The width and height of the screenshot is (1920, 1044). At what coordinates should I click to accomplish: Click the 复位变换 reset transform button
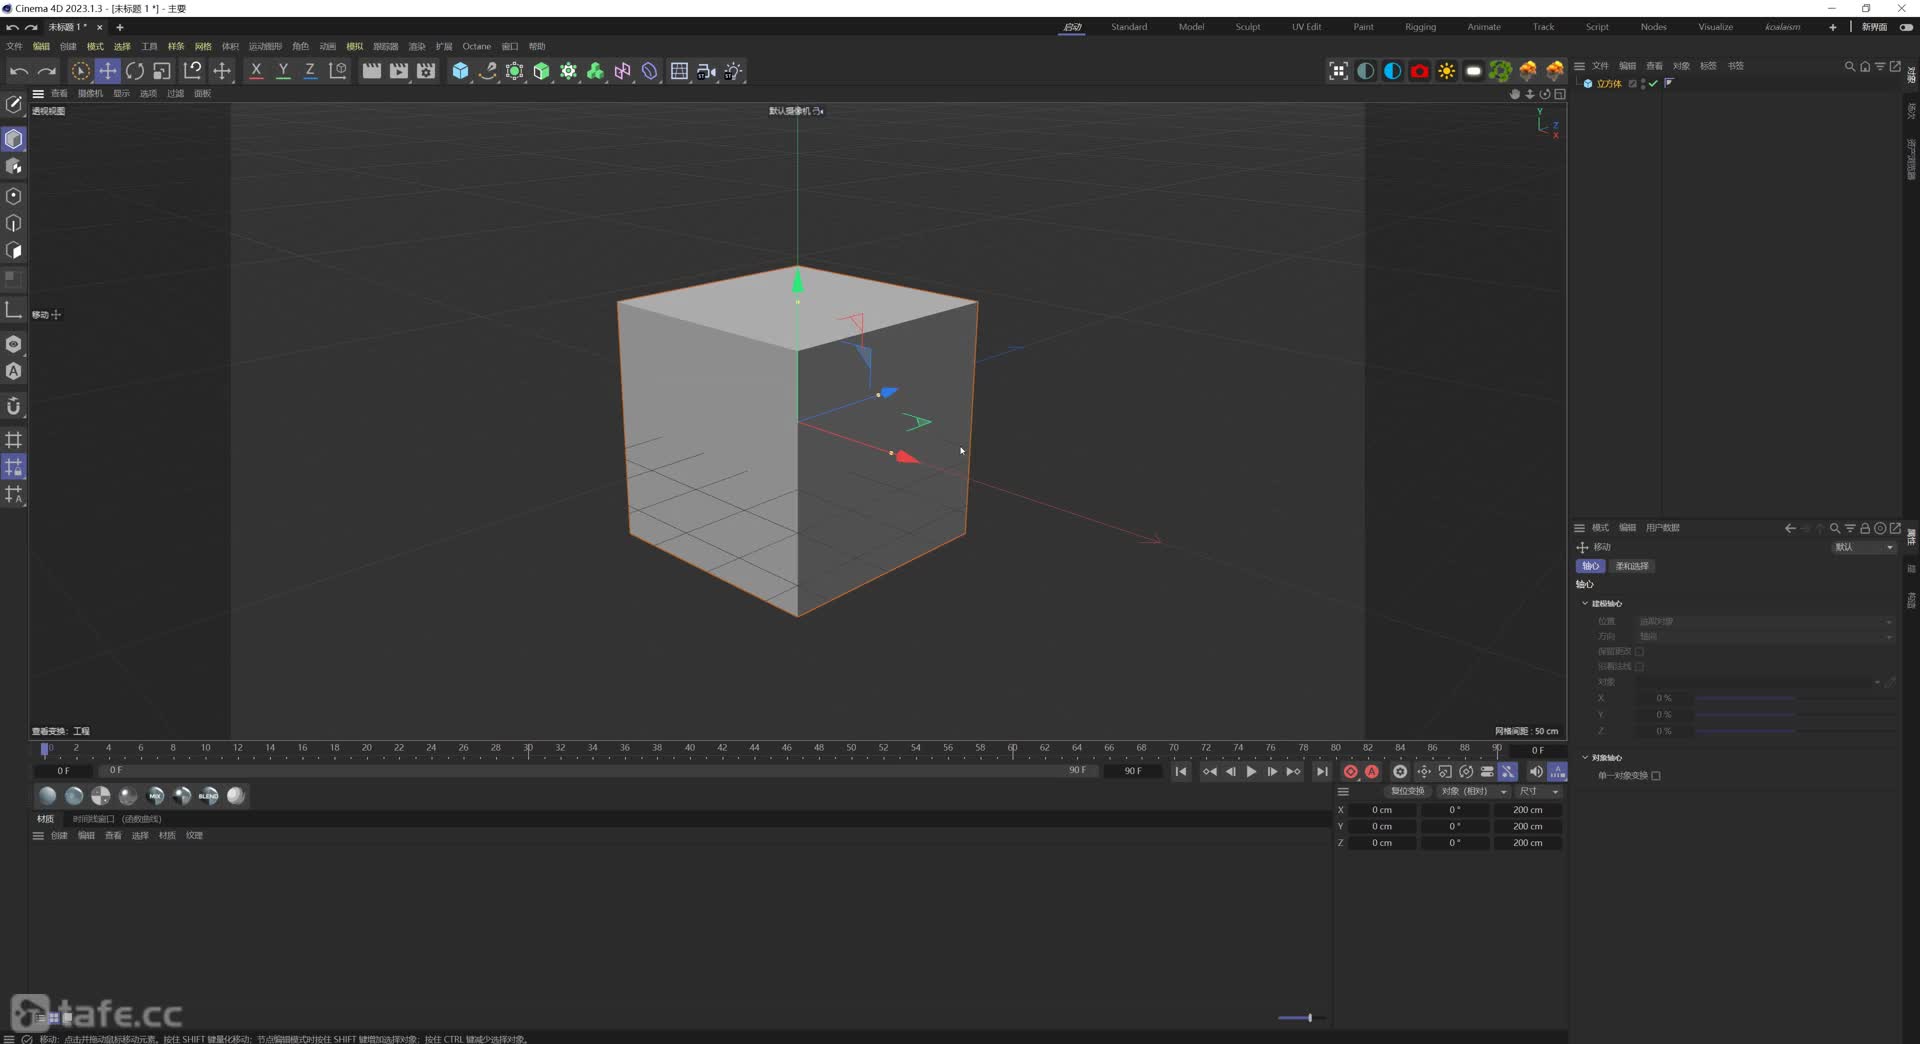tap(1407, 791)
